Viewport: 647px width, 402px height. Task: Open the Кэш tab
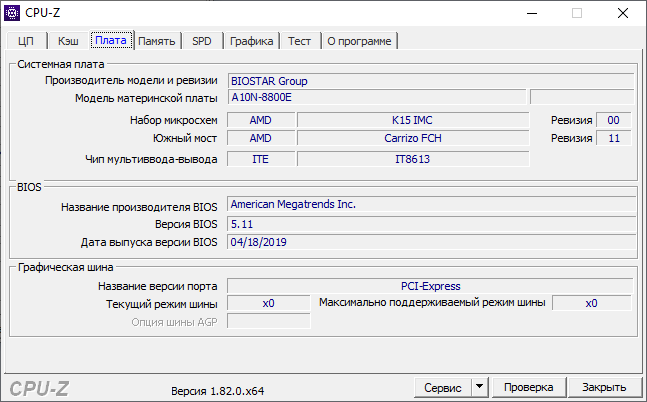click(68, 41)
